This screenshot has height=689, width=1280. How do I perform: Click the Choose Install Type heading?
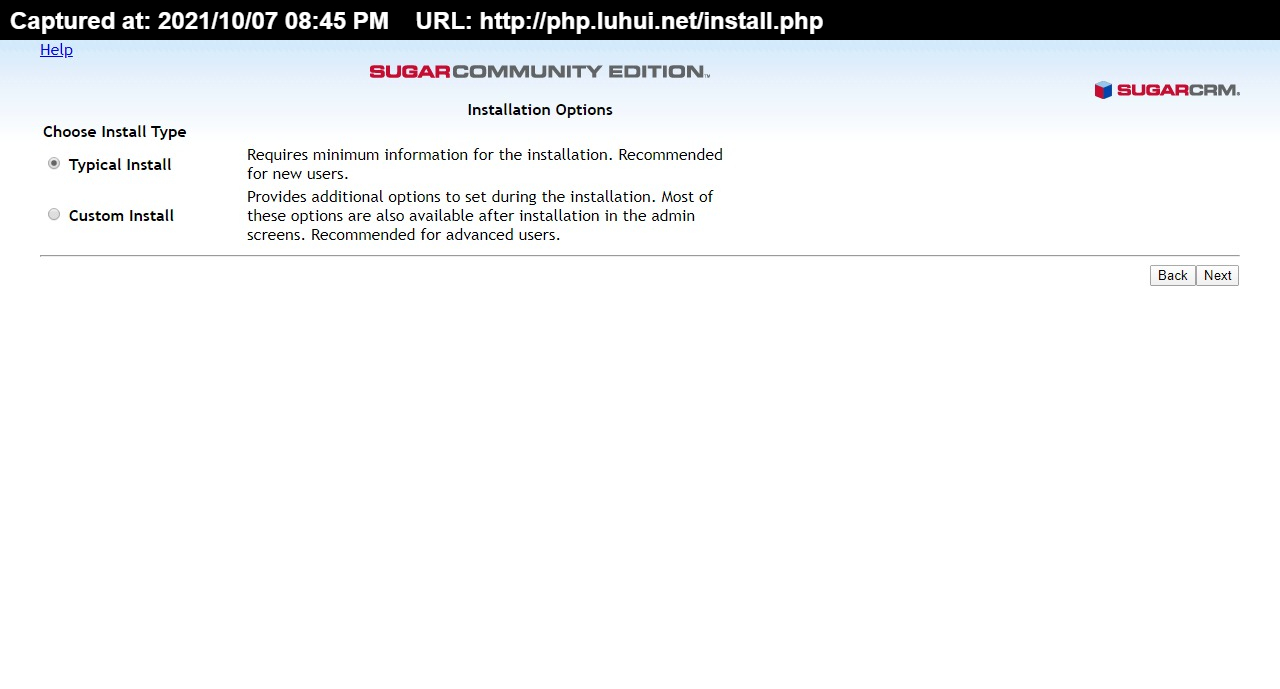(x=115, y=132)
